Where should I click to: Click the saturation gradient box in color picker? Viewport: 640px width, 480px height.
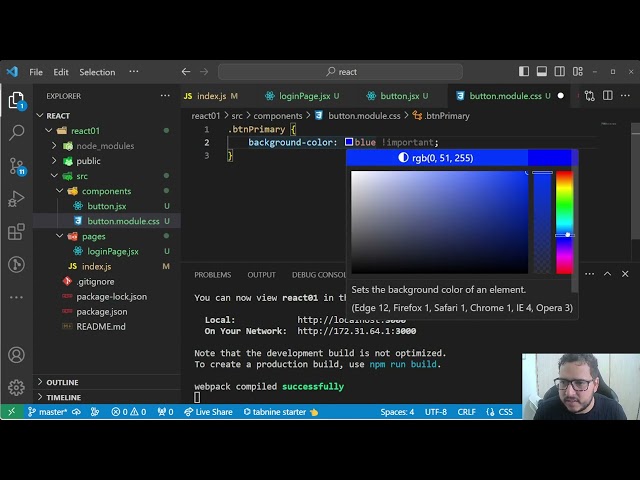pyautogui.click(x=440, y=222)
